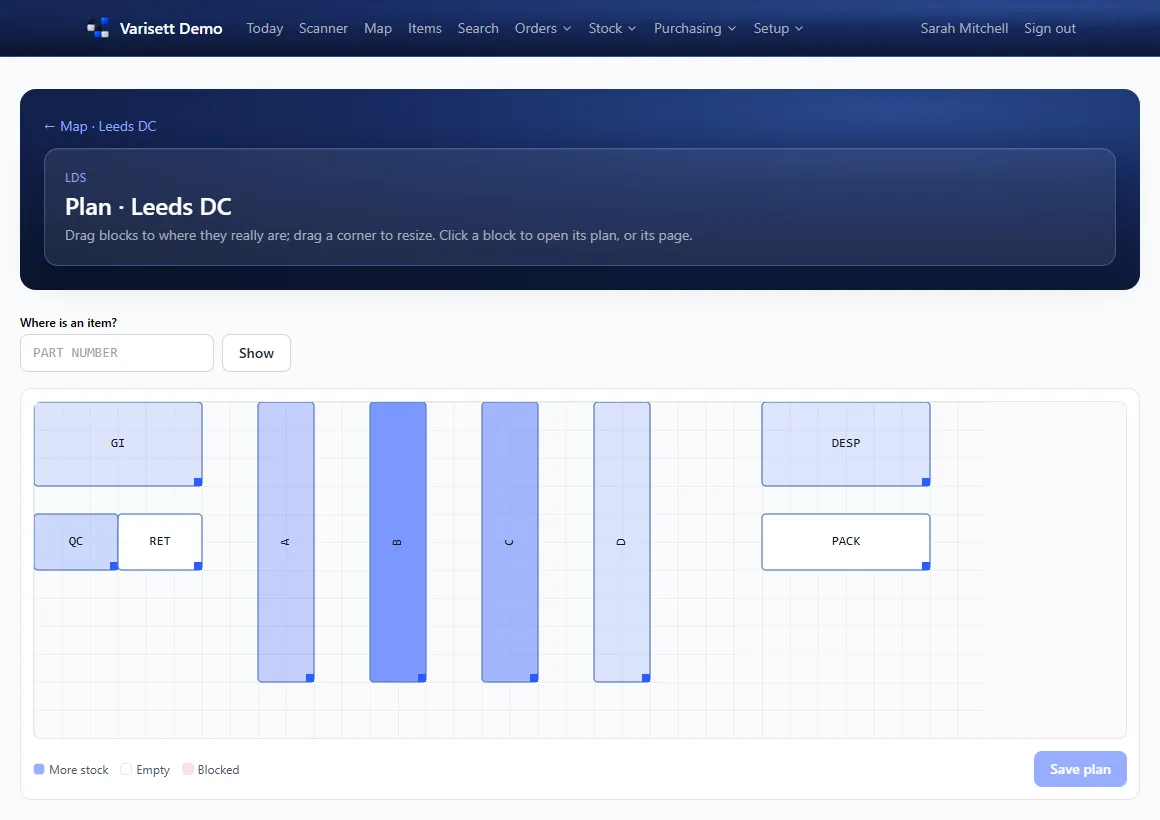Open the Search page
Image resolution: width=1160 pixels, height=820 pixels.
pos(478,28)
